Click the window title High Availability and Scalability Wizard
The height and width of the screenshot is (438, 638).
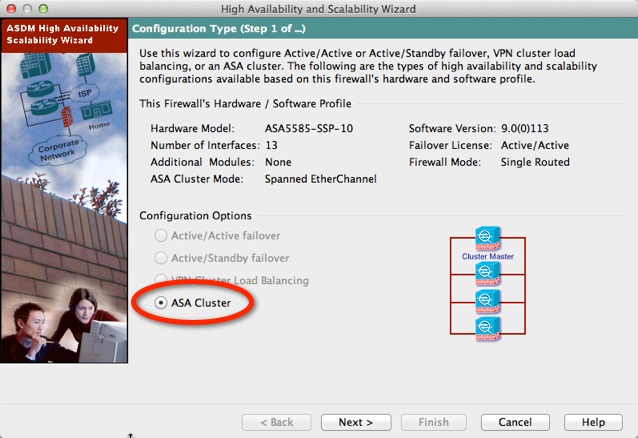[x=319, y=9]
